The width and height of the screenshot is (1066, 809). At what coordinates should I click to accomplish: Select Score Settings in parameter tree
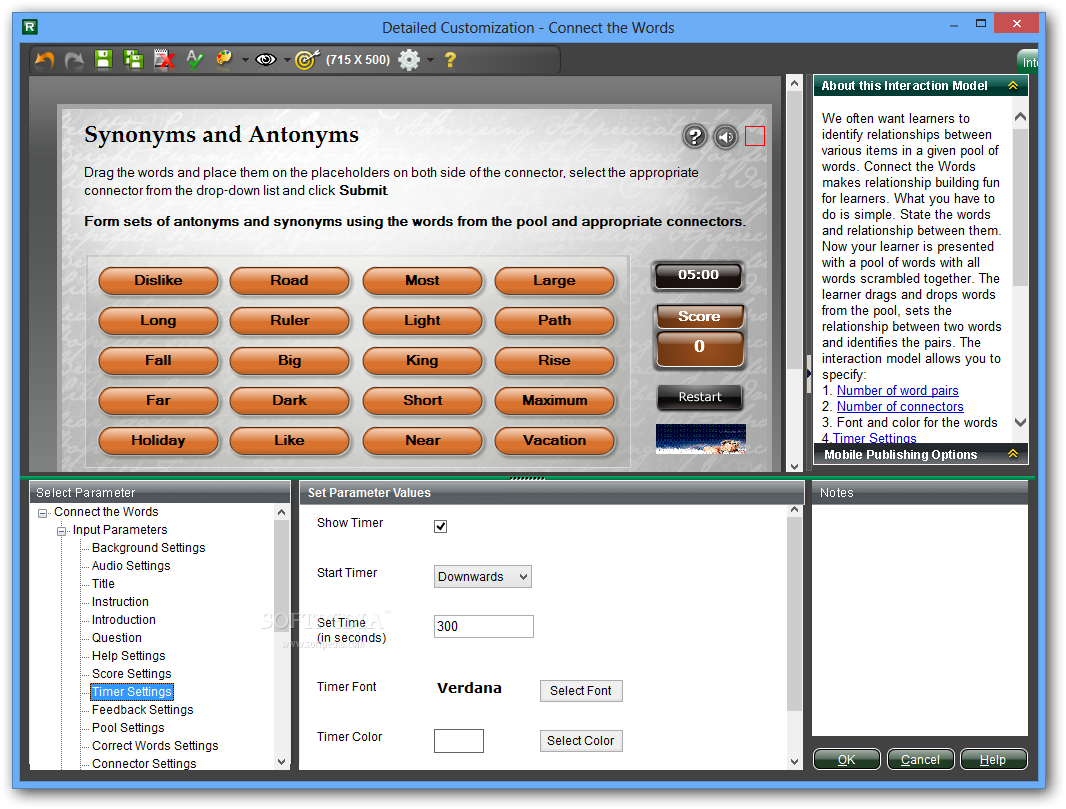(x=132, y=674)
